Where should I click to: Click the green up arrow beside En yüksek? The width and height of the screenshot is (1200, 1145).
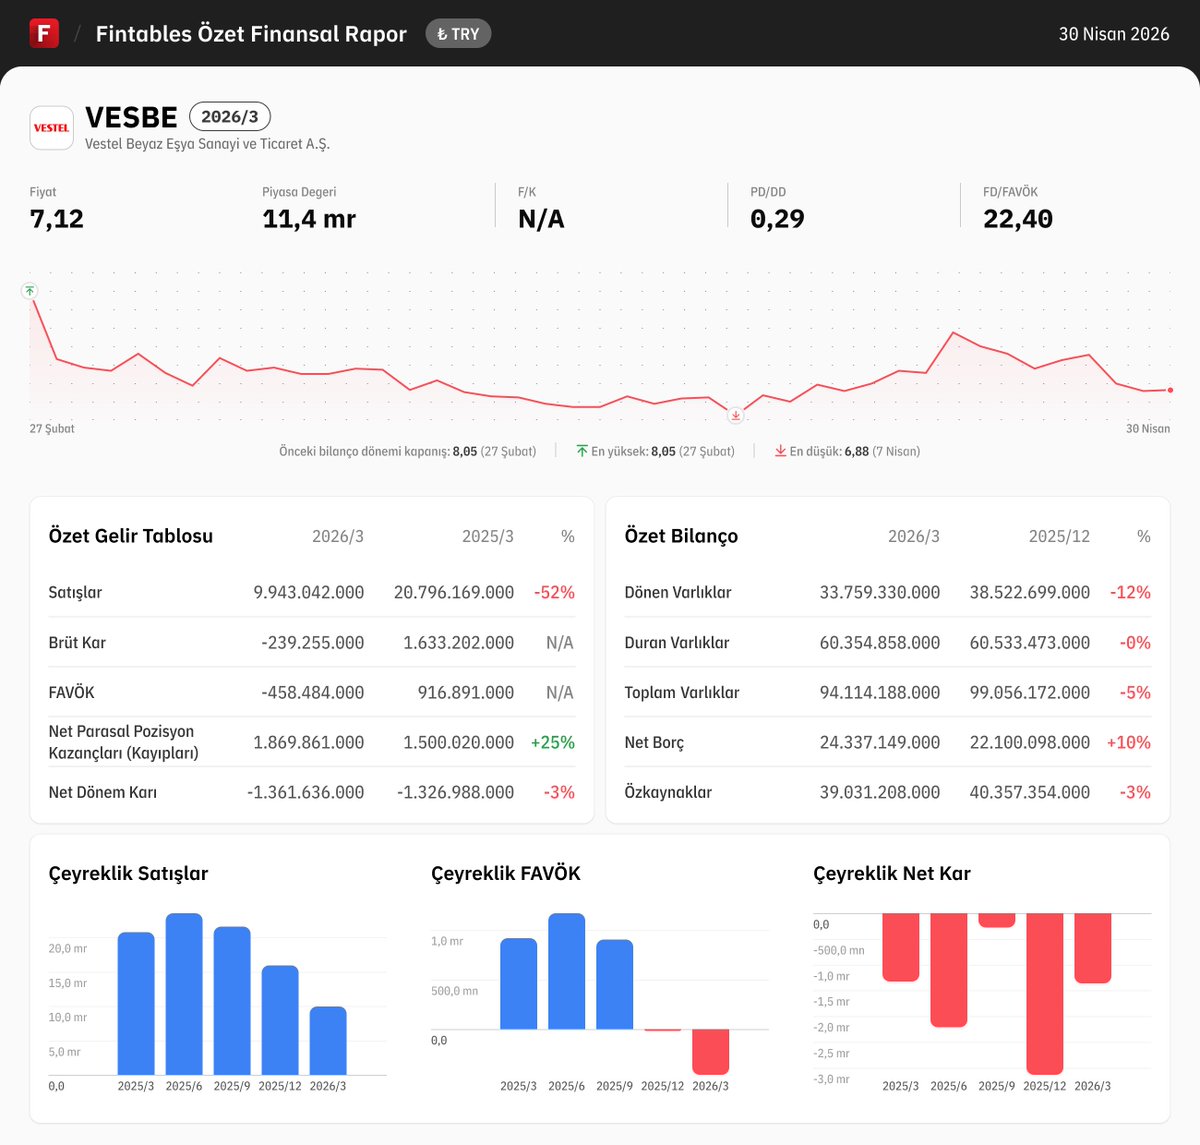tap(582, 451)
